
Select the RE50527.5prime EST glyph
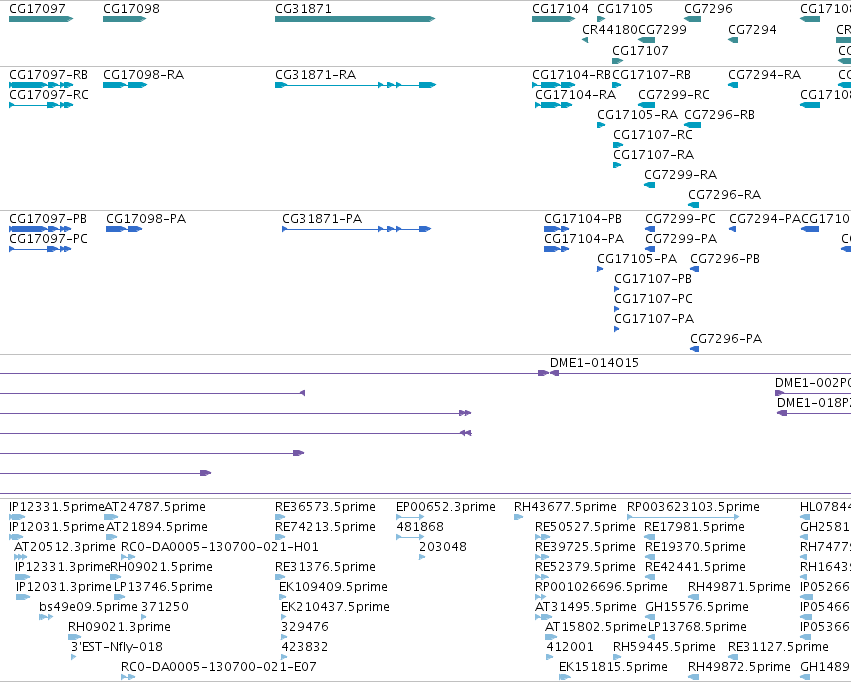coord(543,537)
